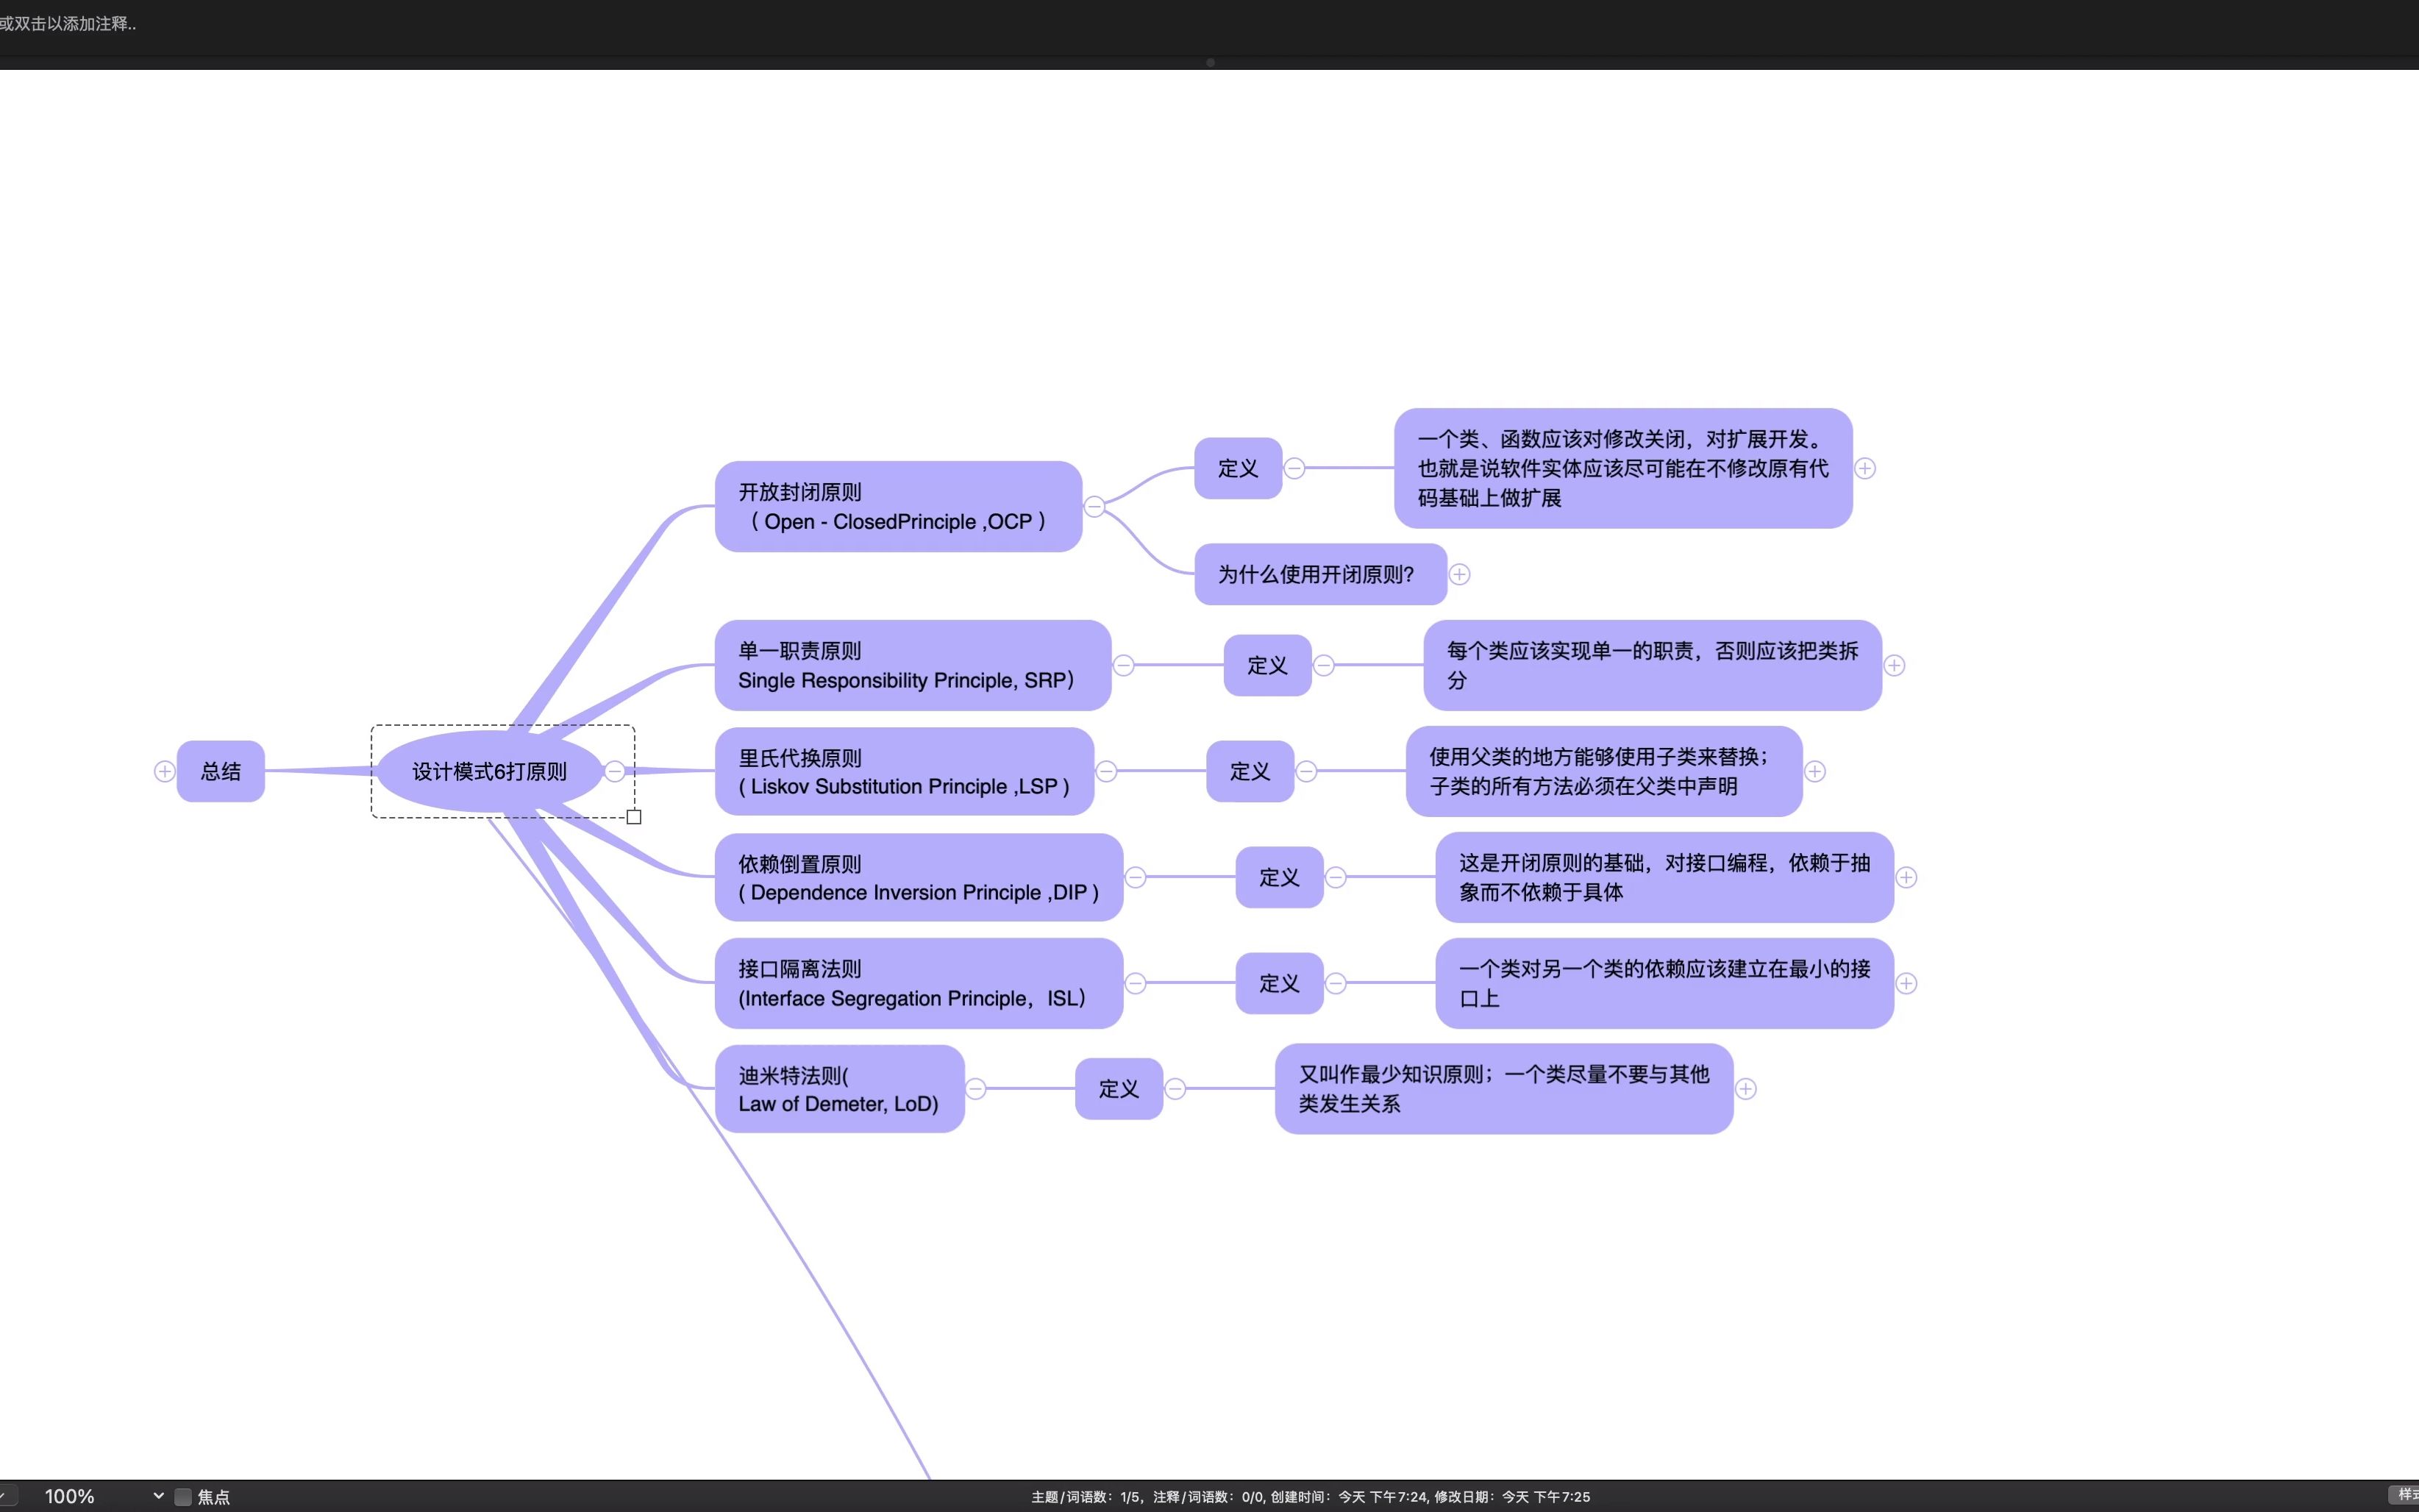Select node 又叫作最少知识原则
This screenshot has height=1512, width=2419.
[x=1504, y=1089]
